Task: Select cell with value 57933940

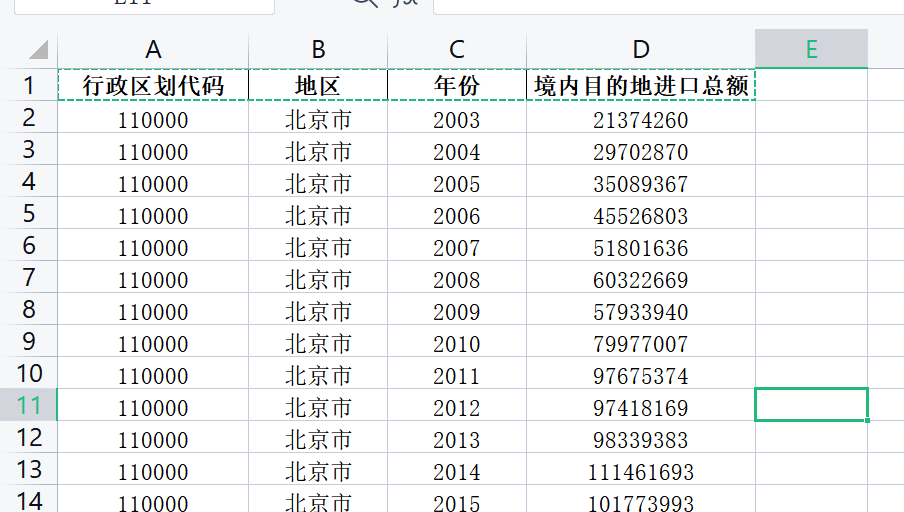Action: pos(641,309)
